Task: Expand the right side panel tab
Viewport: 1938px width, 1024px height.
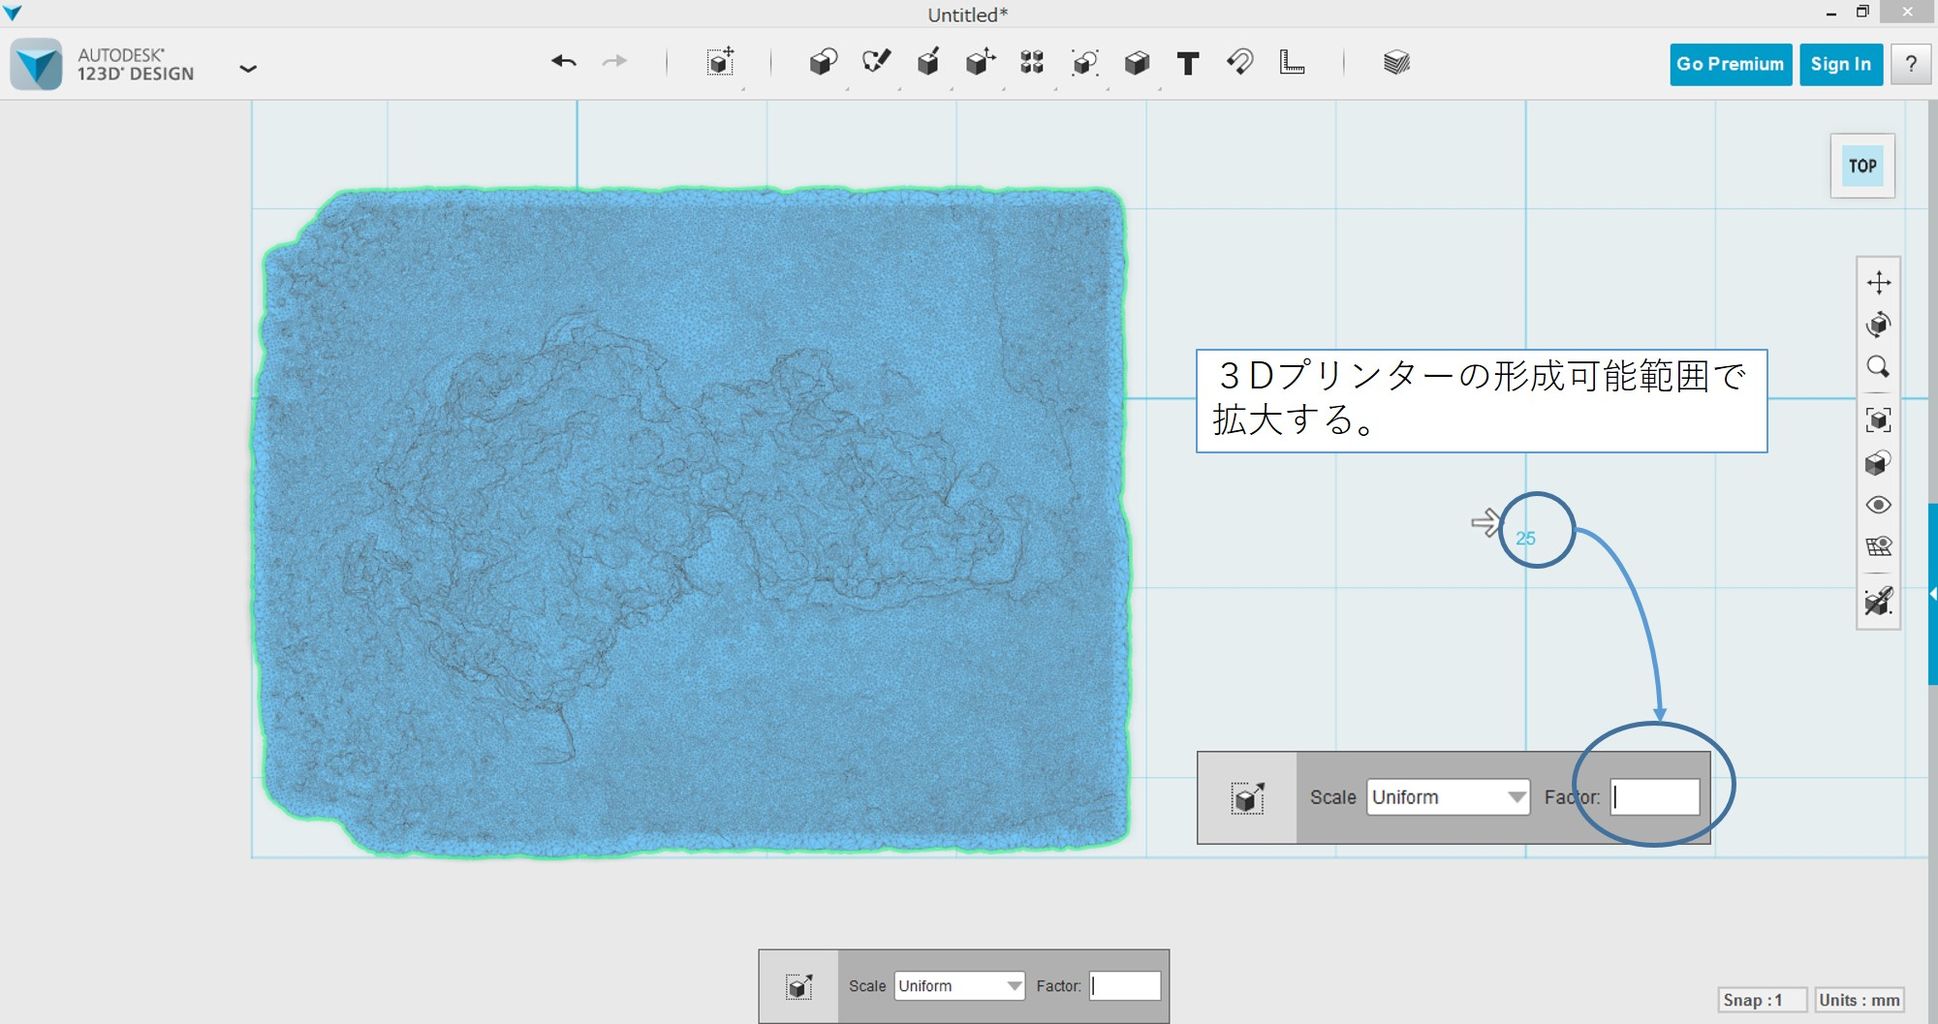Action: 1932,594
